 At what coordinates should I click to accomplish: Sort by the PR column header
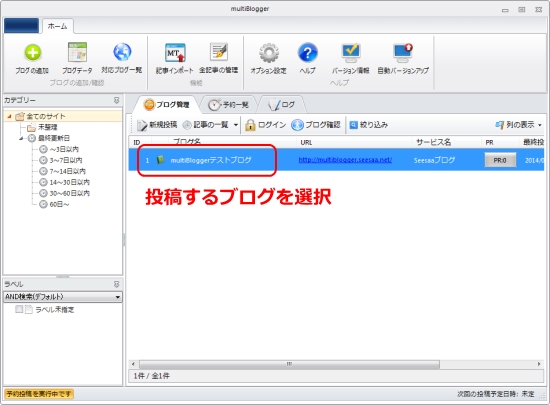pyautogui.click(x=489, y=142)
